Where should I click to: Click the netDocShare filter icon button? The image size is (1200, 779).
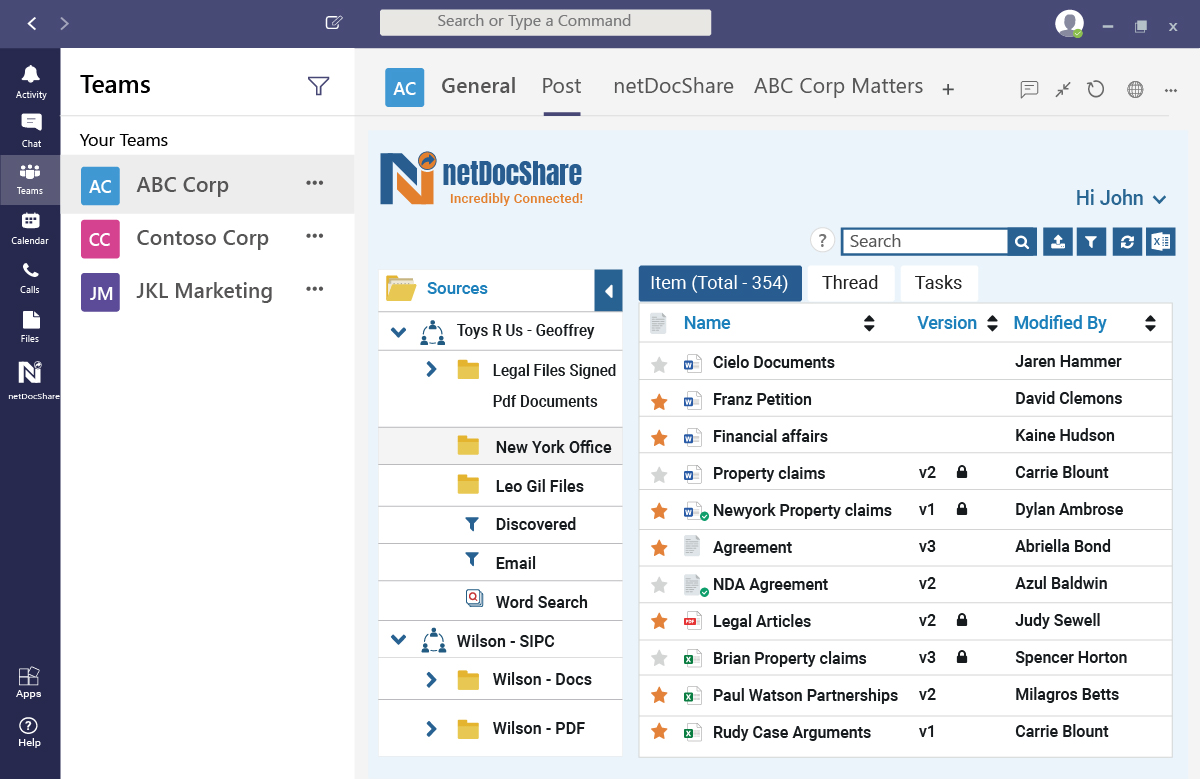point(1092,241)
